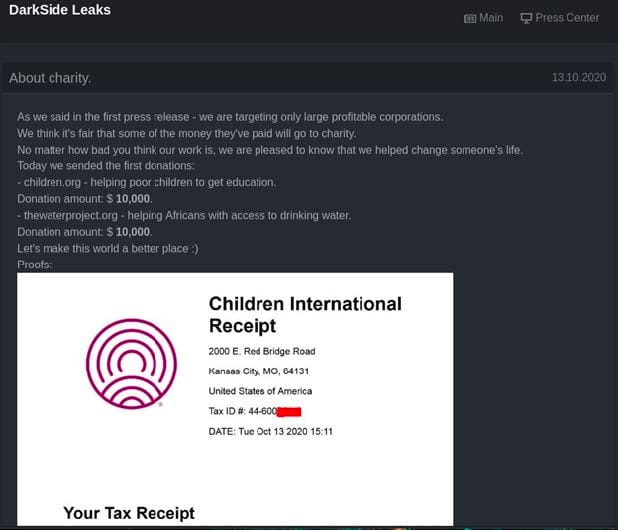
Task: Click the "Let's make this world a better place" line
Action: (108, 248)
